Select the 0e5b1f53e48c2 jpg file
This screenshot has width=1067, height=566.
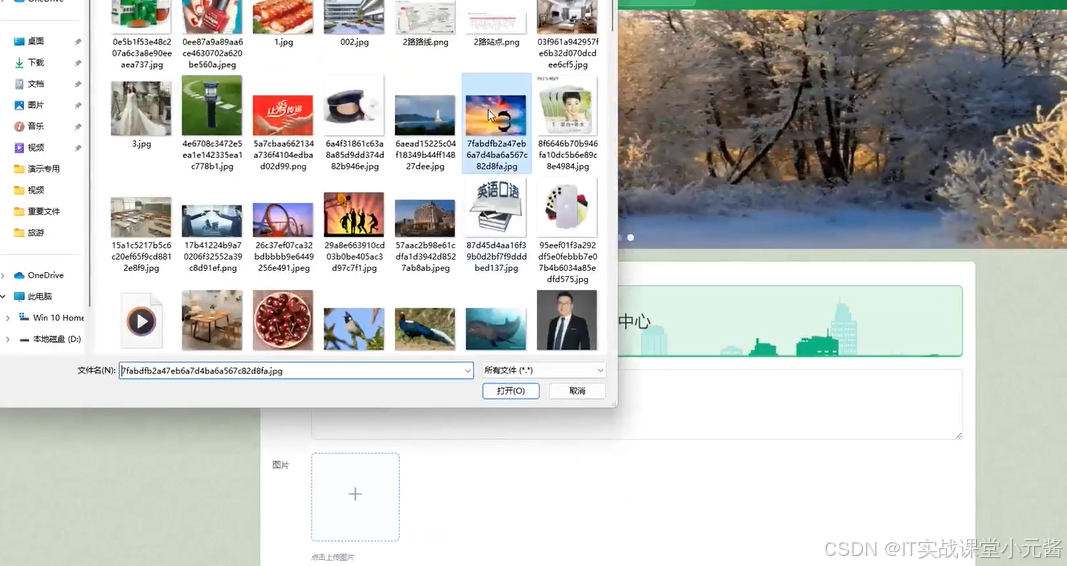pyautogui.click(x=142, y=35)
